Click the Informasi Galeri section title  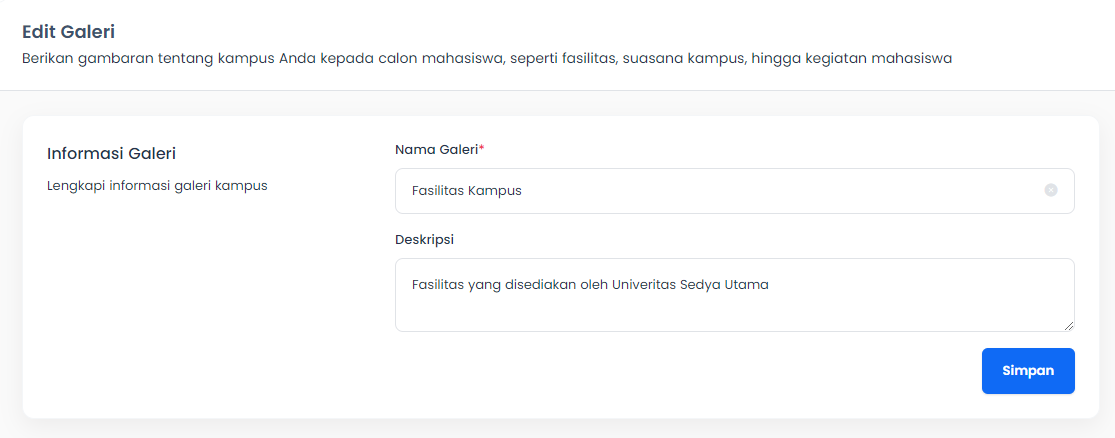[x=111, y=153]
